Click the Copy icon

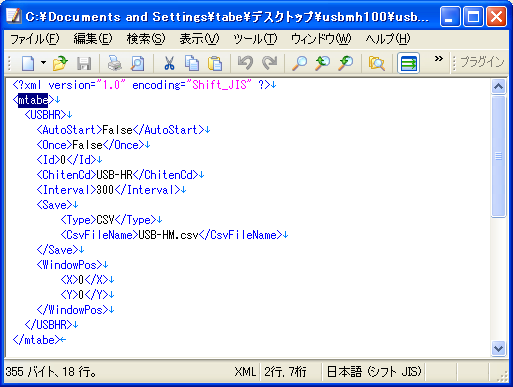point(192,63)
